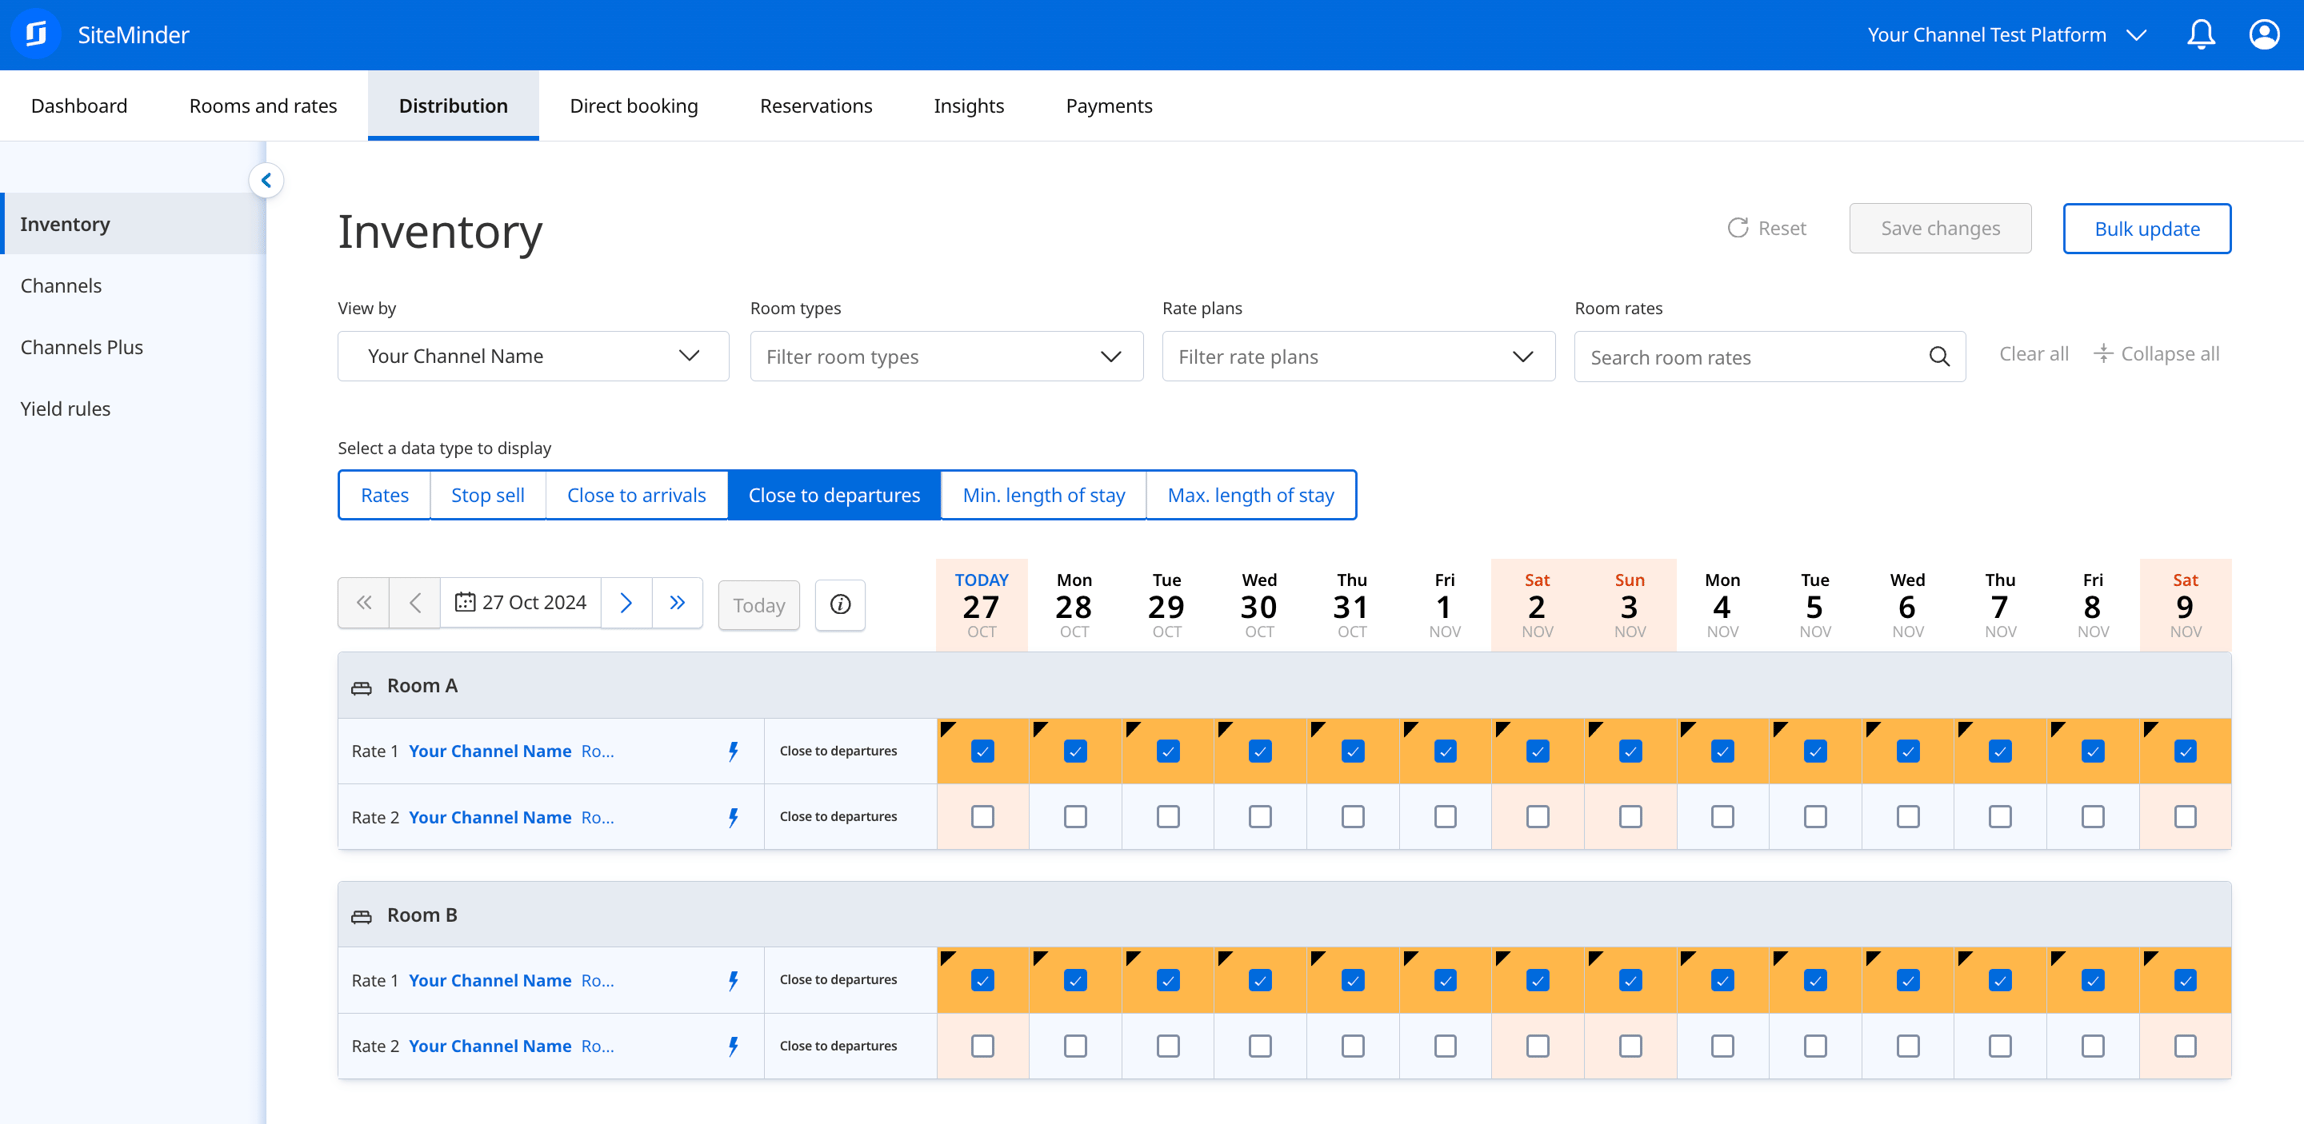Click the info icon beside Today
The width and height of the screenshot is (2304, 1124).
click(x=840, y=604)
